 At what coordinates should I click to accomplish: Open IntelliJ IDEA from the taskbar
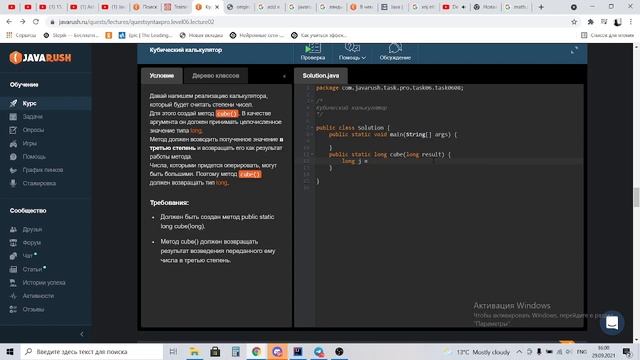(298, 351)
